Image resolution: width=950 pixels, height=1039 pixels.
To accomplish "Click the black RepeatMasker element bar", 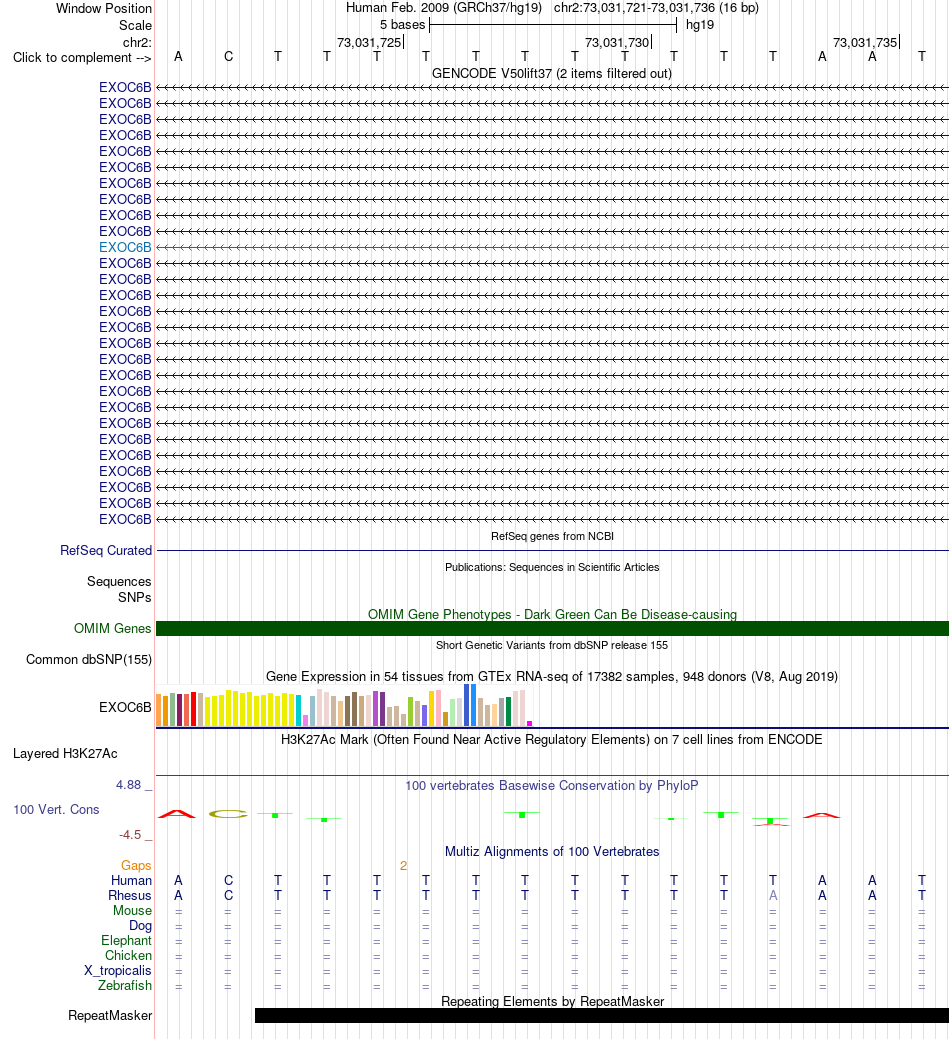I will (602, 1016).
